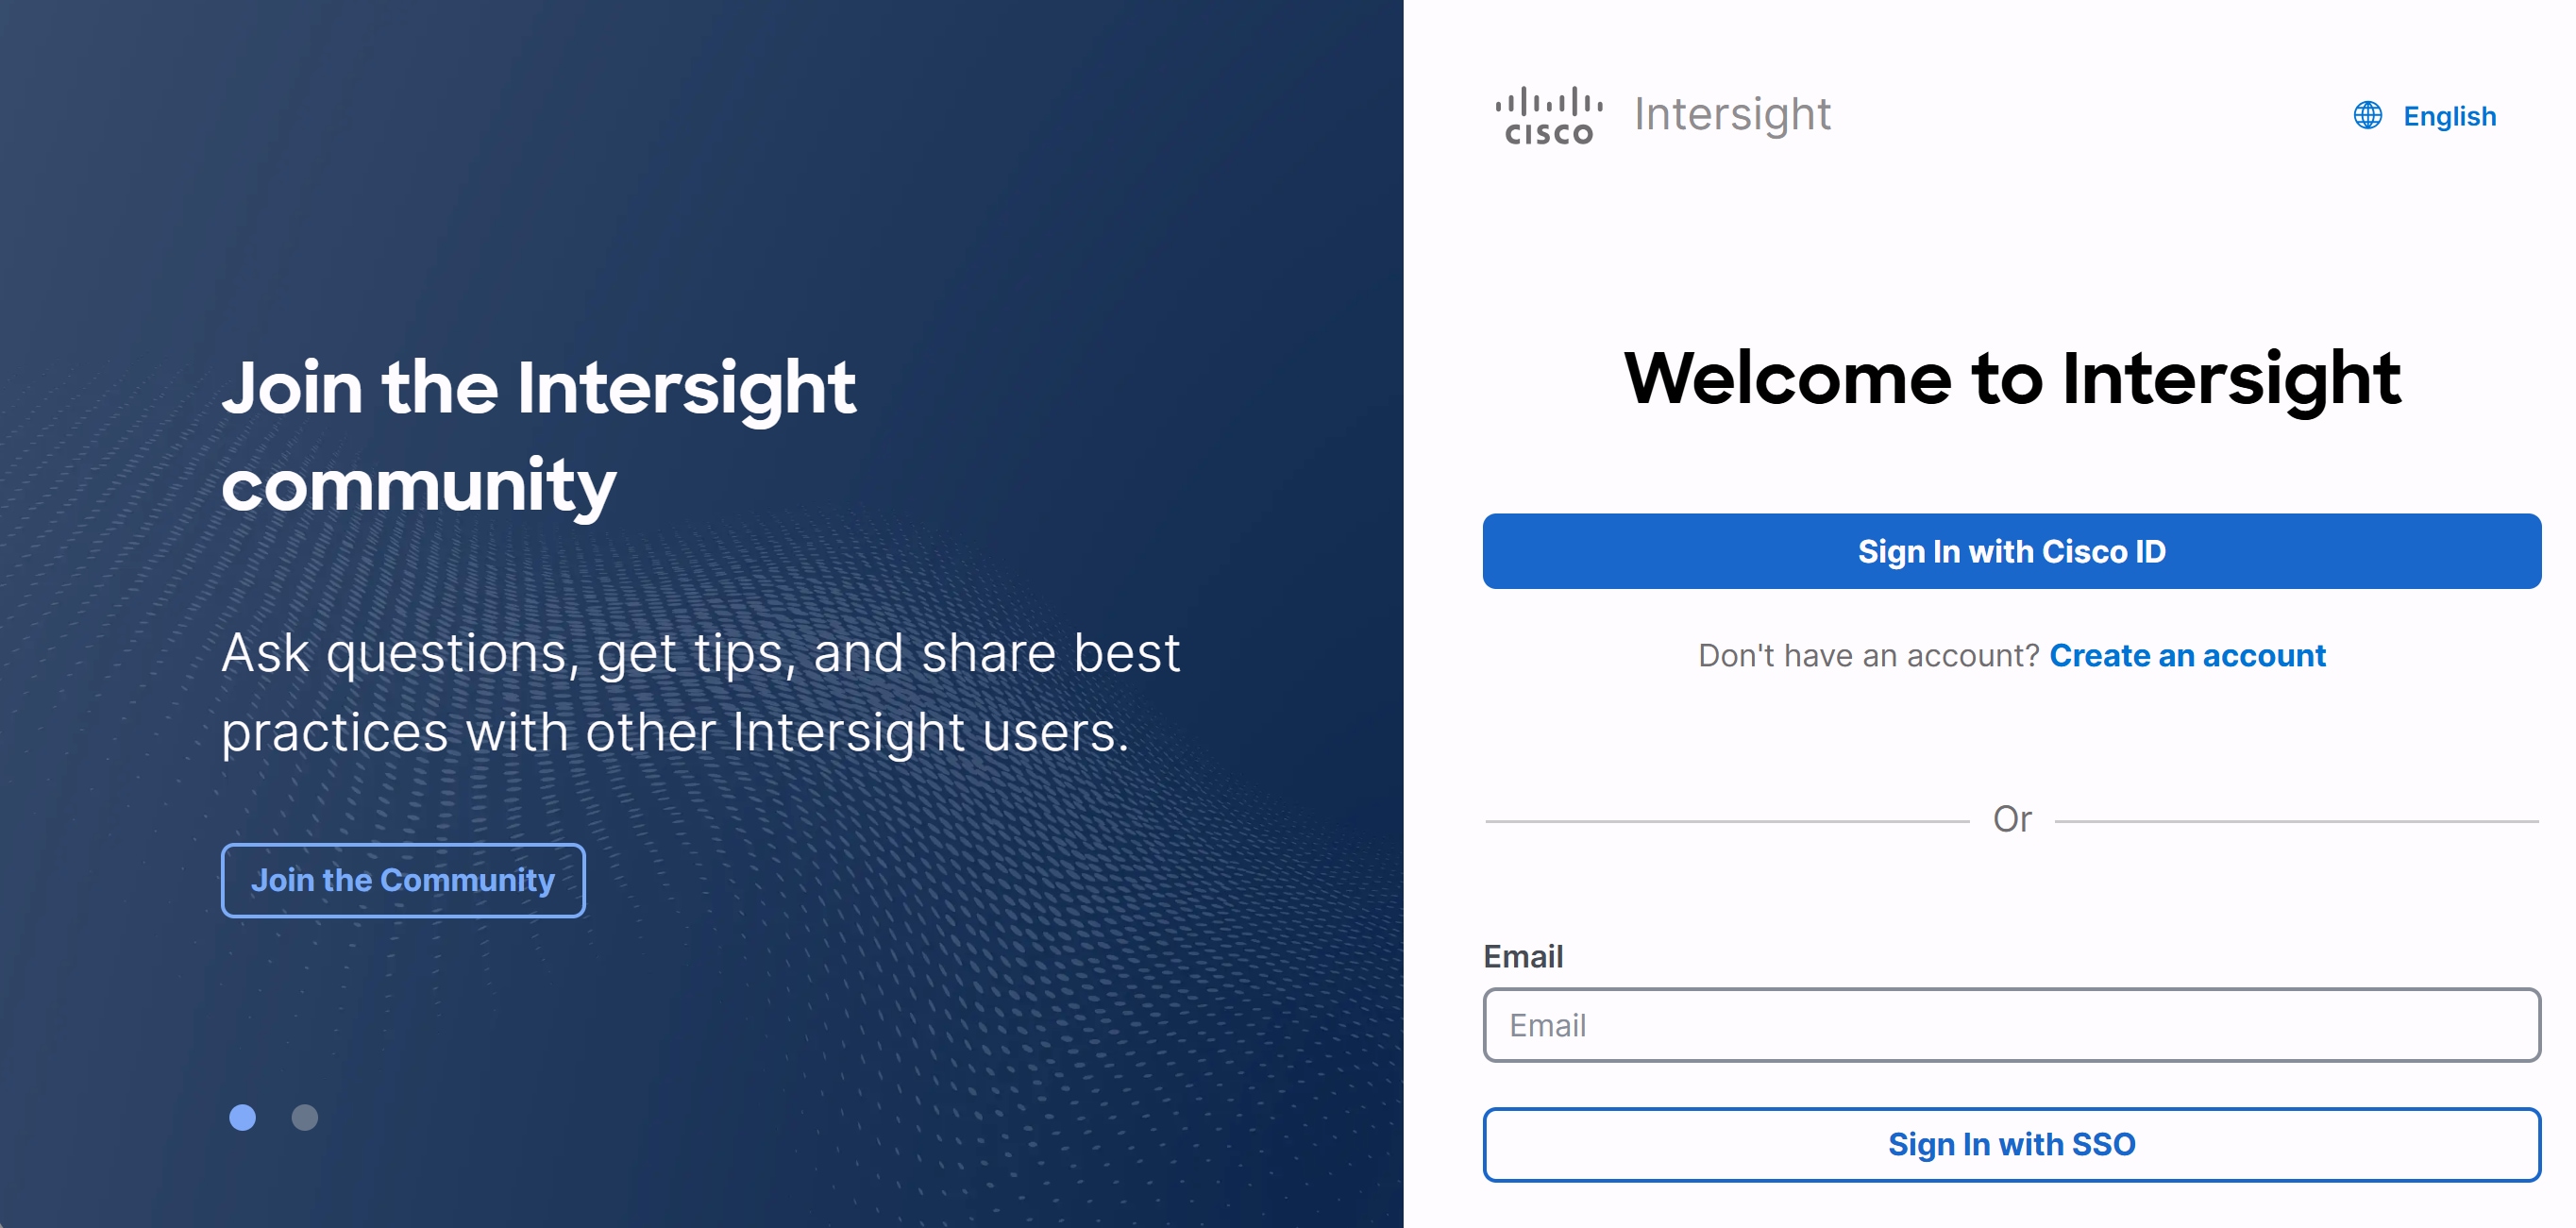The image size is (2576, 1228).
Task: Click Join the Community
Action: (402, 881)
